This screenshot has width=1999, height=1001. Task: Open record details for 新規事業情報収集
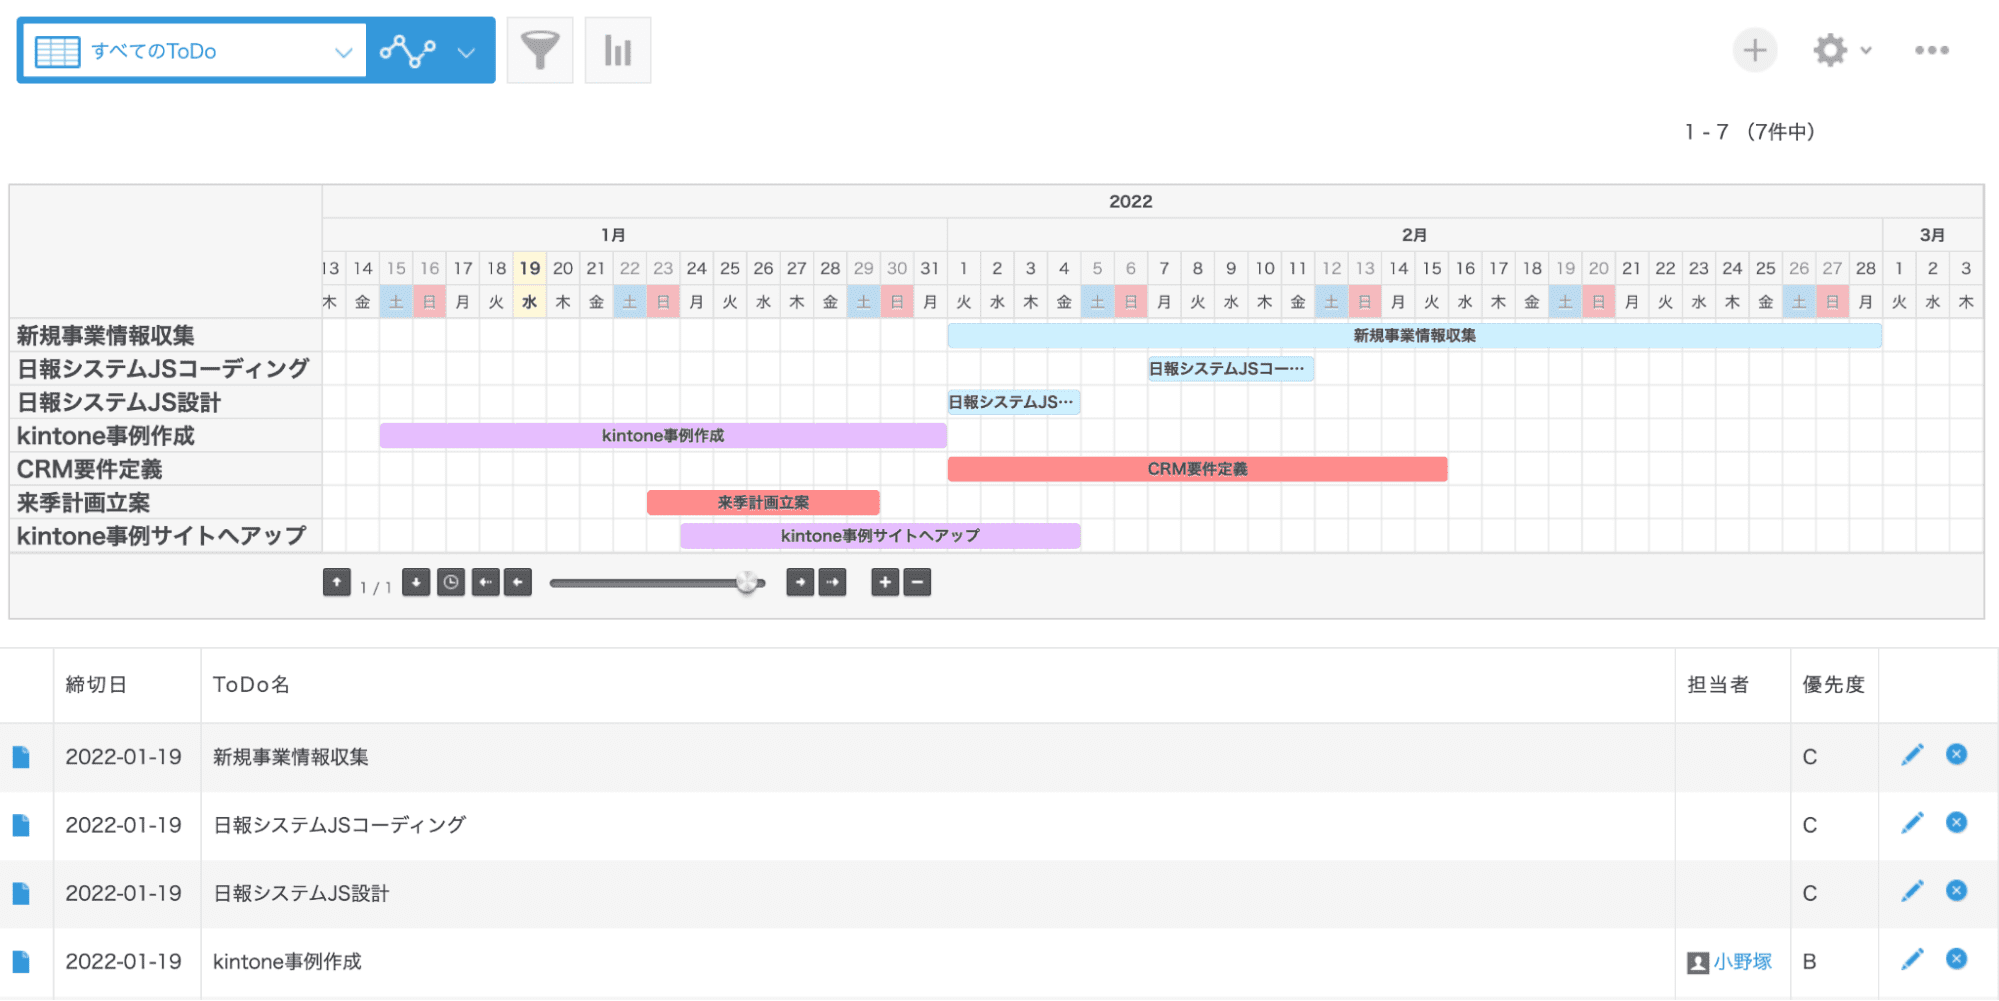click(x=21, y=757)
